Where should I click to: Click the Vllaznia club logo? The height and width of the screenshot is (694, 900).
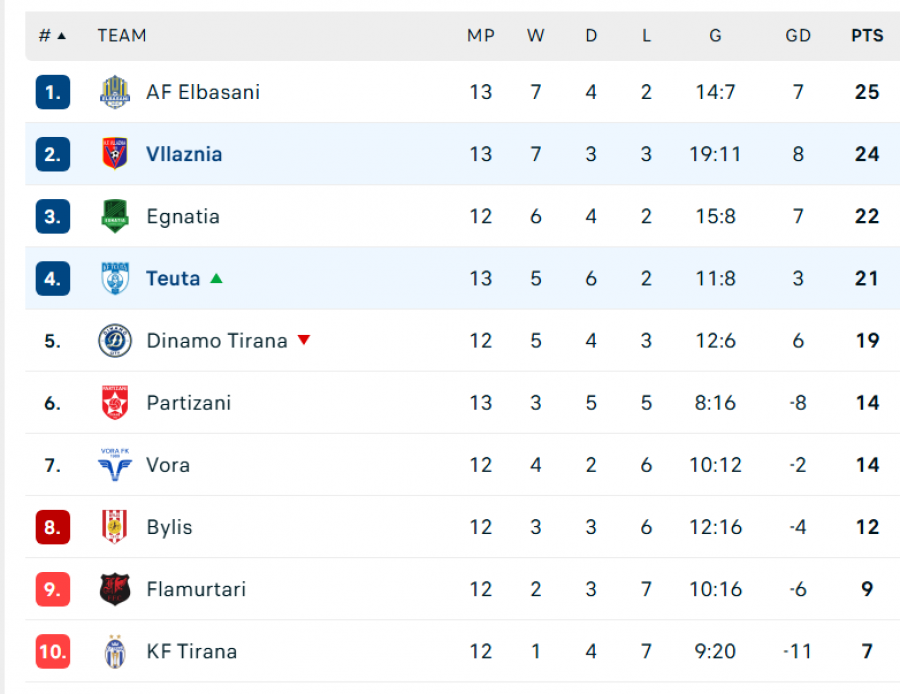point(115,154)
